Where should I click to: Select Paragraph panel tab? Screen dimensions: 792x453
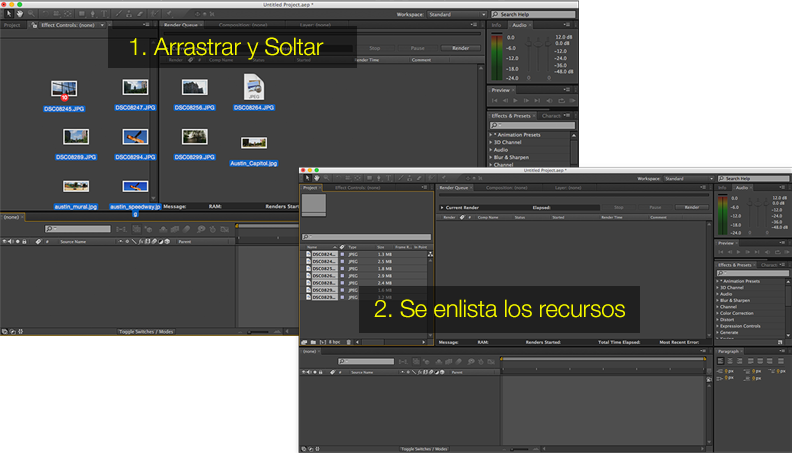[x=728, y=351]
